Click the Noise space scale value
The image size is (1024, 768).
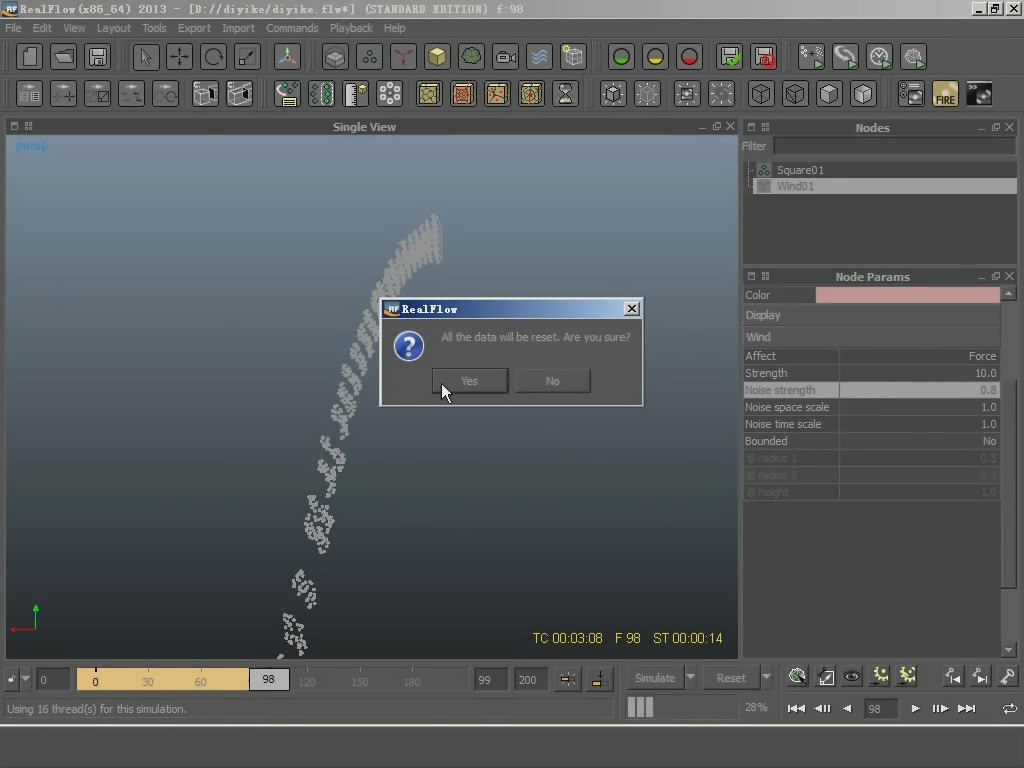pyautogui.click(x=919, y=407)
